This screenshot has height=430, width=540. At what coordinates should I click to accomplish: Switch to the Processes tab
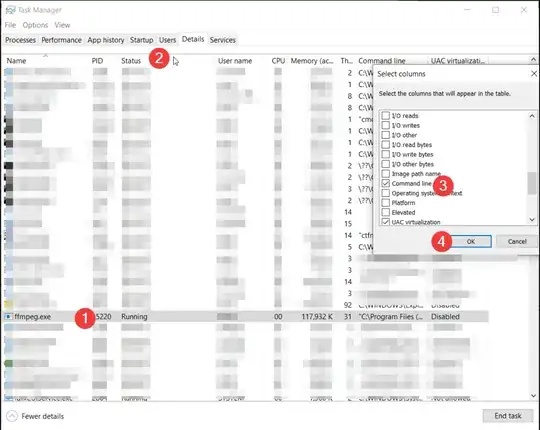pyautogui.click(x=20, y=40)
